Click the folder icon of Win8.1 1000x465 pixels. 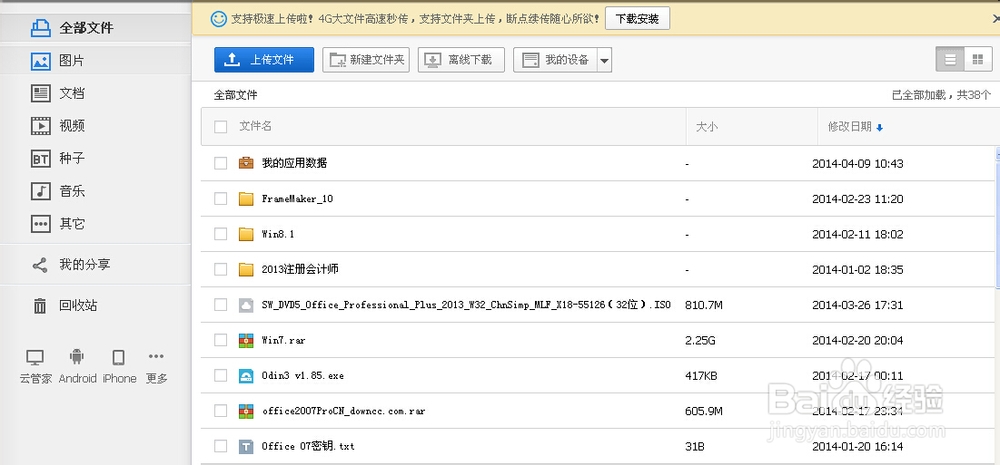pos(246,234)
